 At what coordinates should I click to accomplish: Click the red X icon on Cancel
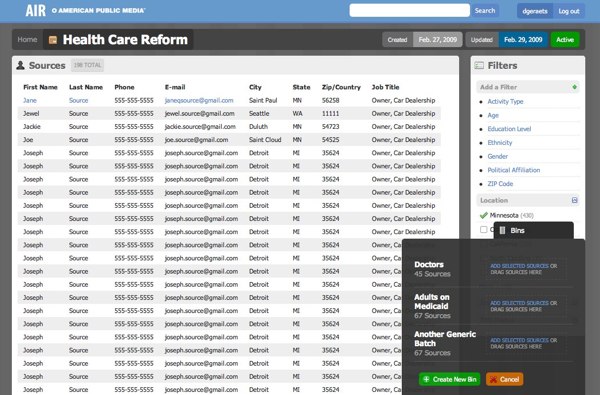pos(494,379)
